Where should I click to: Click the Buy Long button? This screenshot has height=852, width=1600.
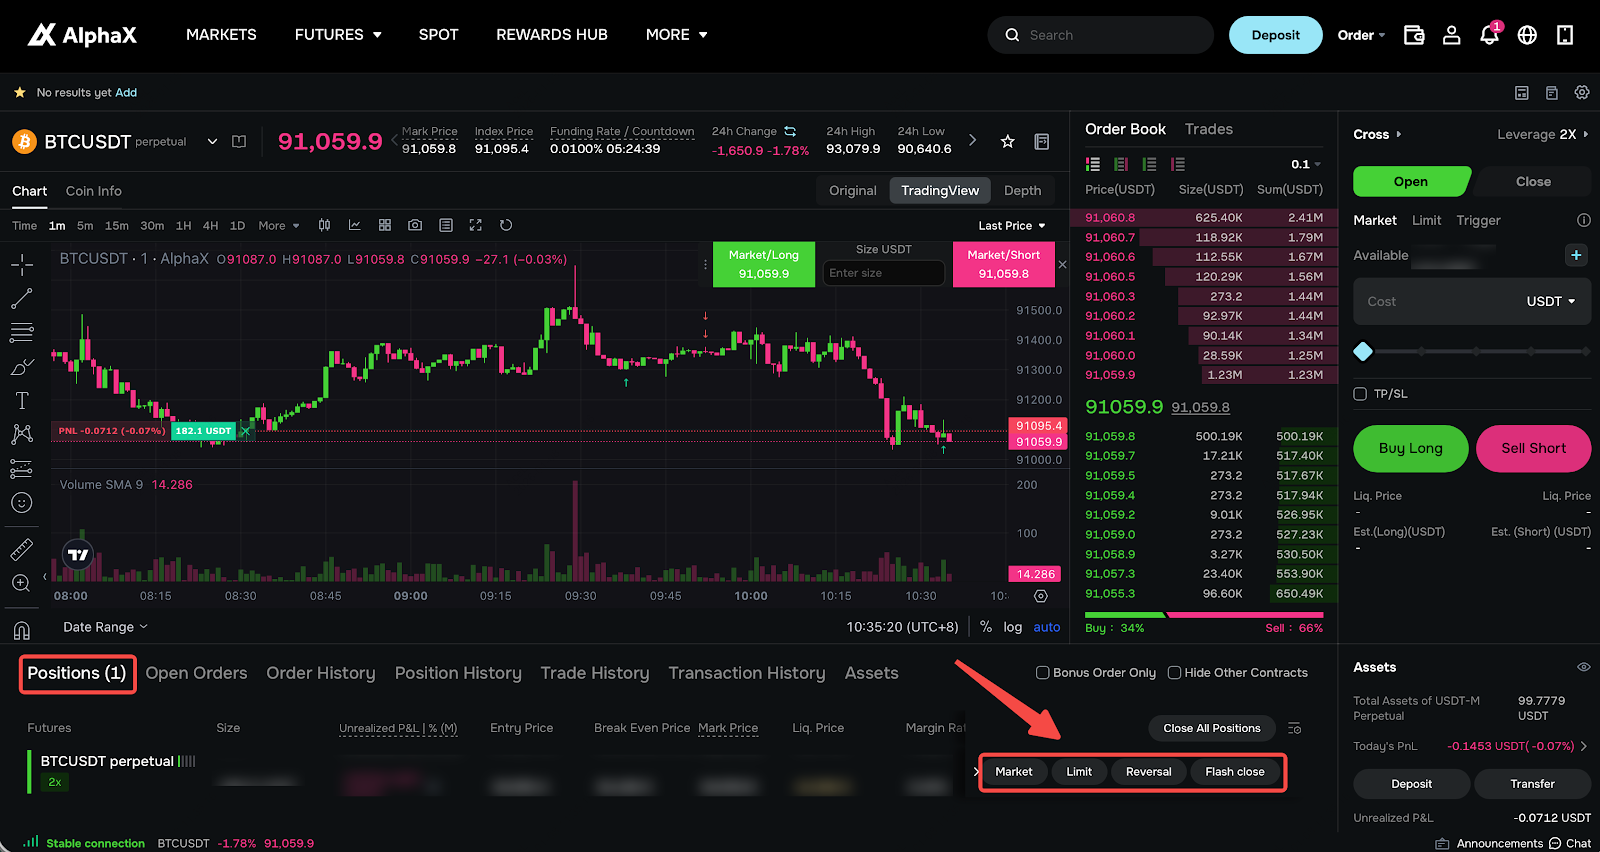click(x=1411, y=448)
